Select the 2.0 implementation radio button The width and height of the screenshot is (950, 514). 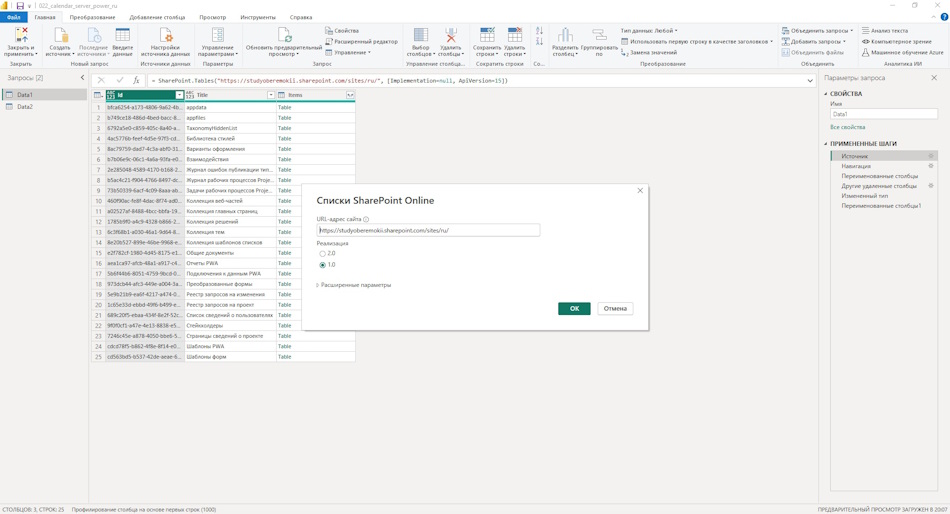pos(322,254)
